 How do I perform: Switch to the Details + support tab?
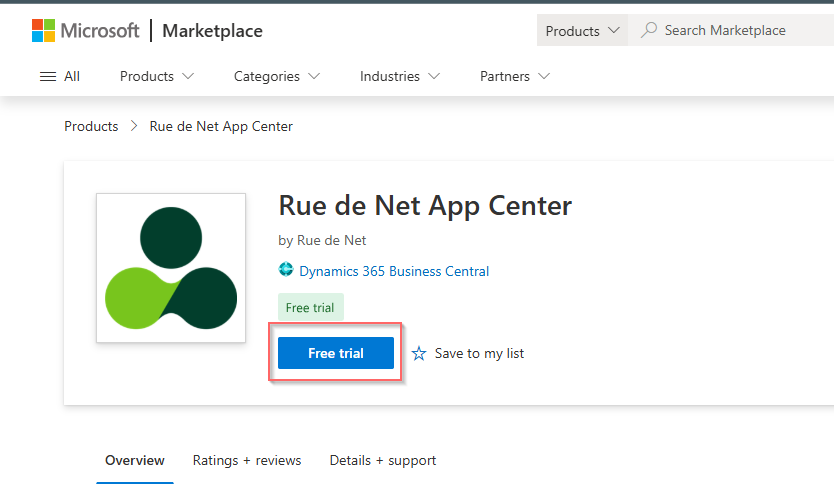pos(383,460)
